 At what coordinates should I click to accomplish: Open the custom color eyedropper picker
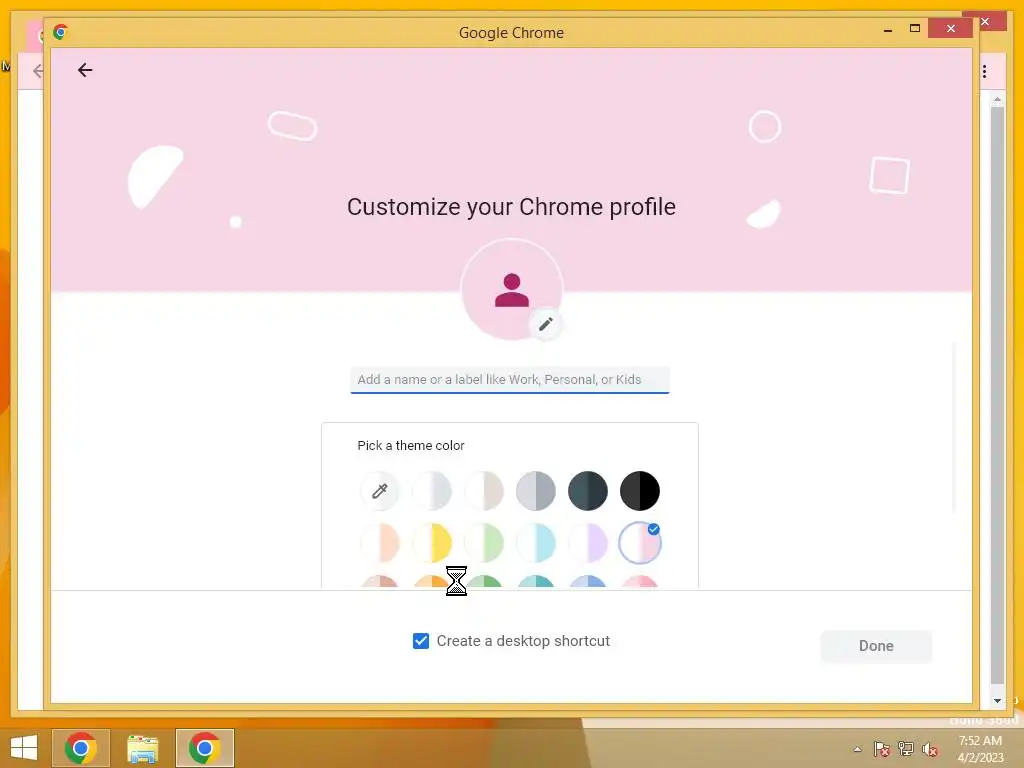[x=379, y=491]
